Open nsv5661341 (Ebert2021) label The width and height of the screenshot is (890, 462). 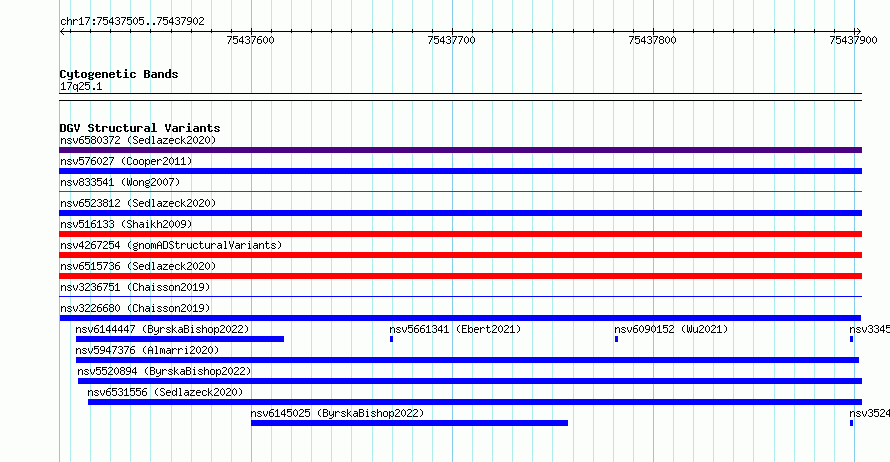pos(455,329)
